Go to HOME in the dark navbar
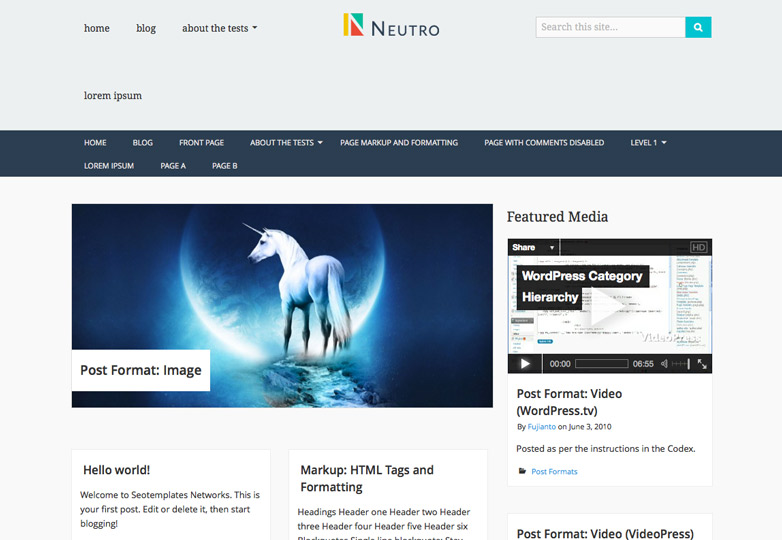Viewport: 782px width, 540px height. tap(95, 143)
